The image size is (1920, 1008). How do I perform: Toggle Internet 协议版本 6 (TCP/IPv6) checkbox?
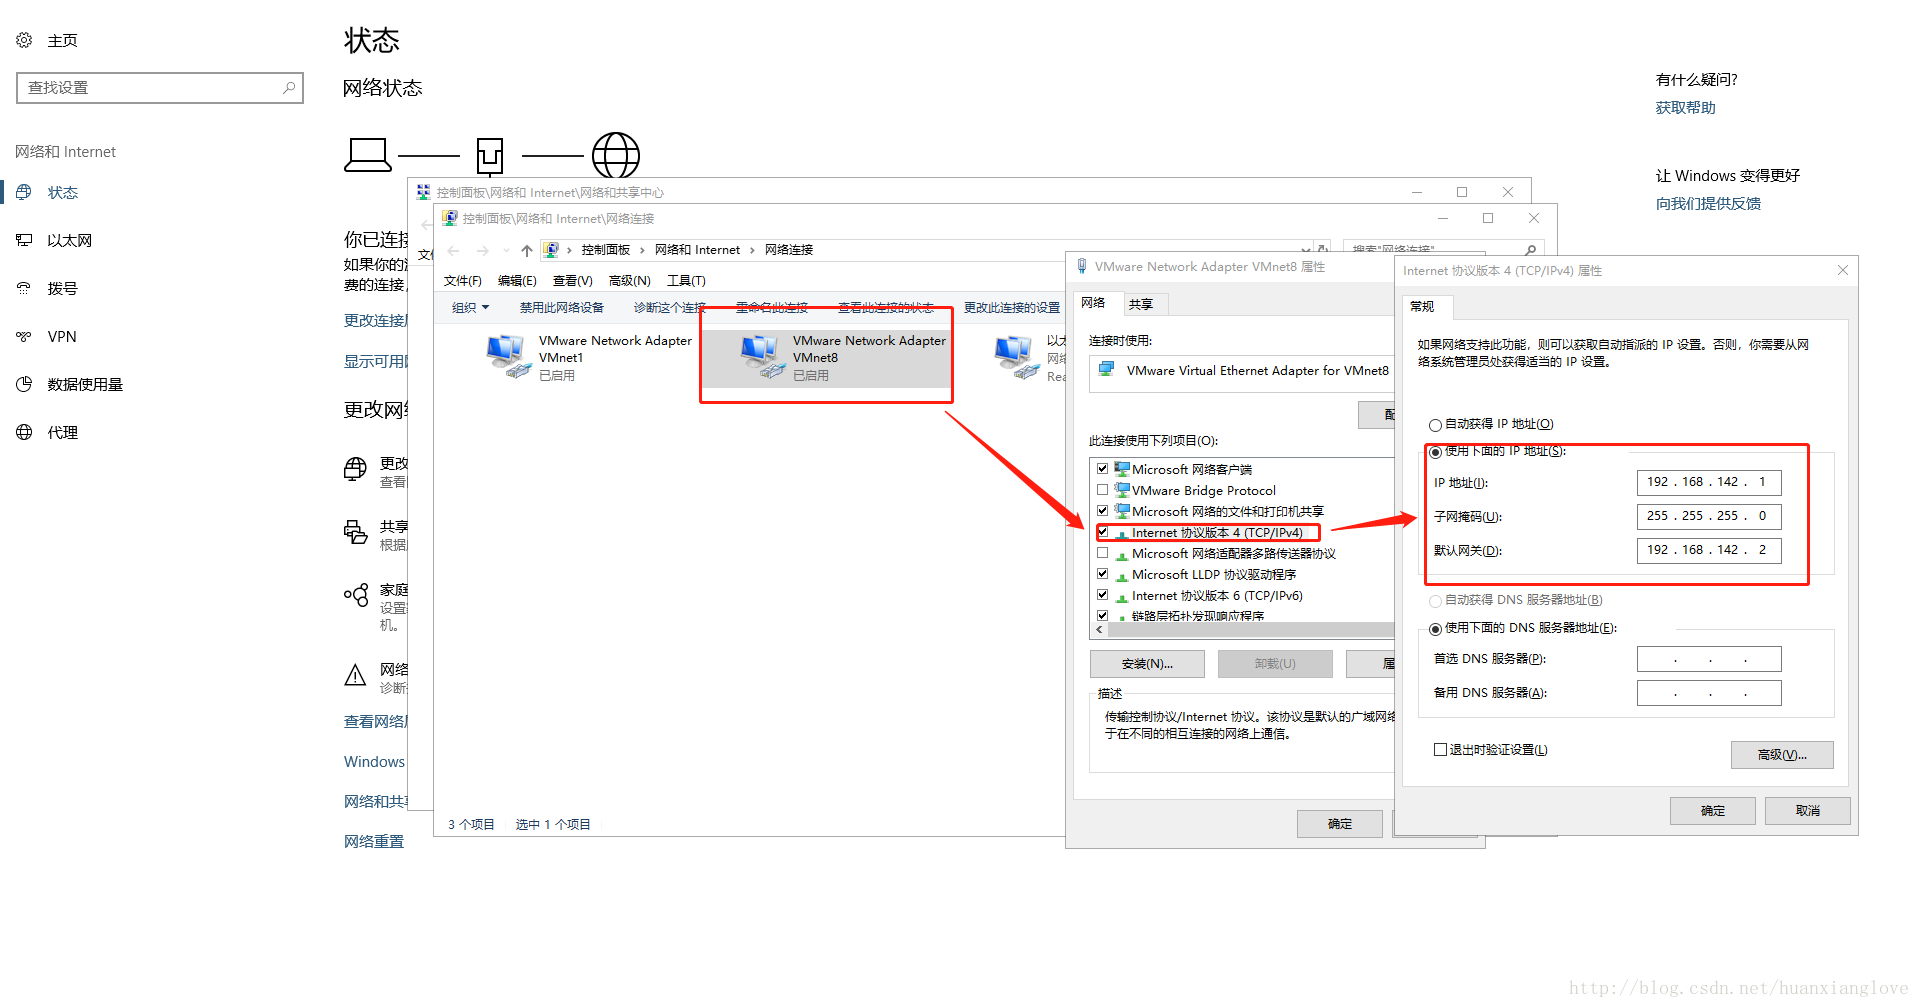1102,595
